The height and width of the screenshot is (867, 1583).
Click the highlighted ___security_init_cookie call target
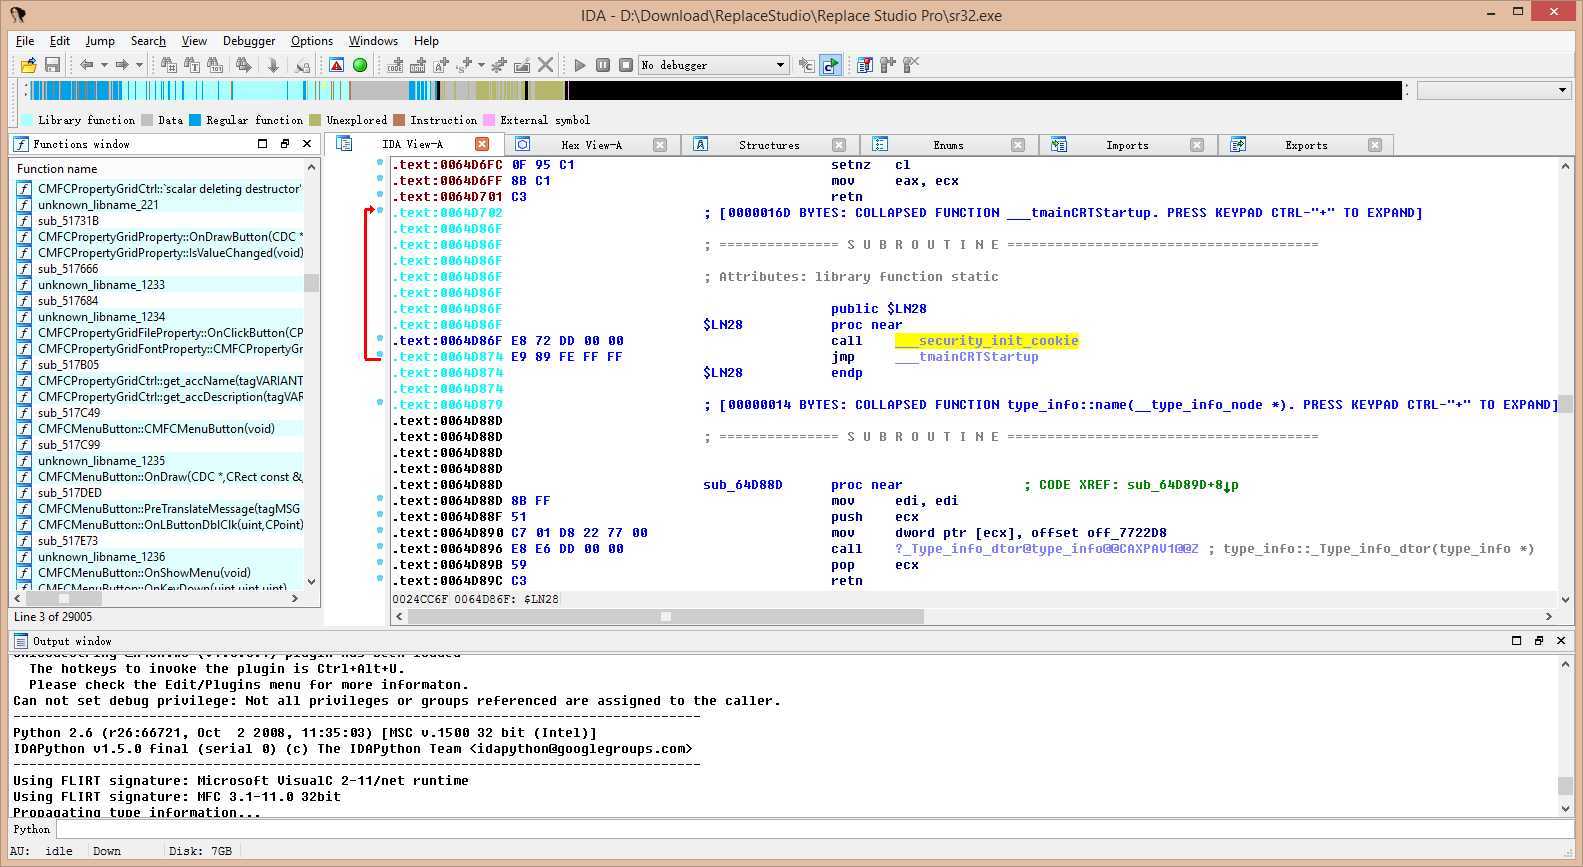(x=987, y=341)
